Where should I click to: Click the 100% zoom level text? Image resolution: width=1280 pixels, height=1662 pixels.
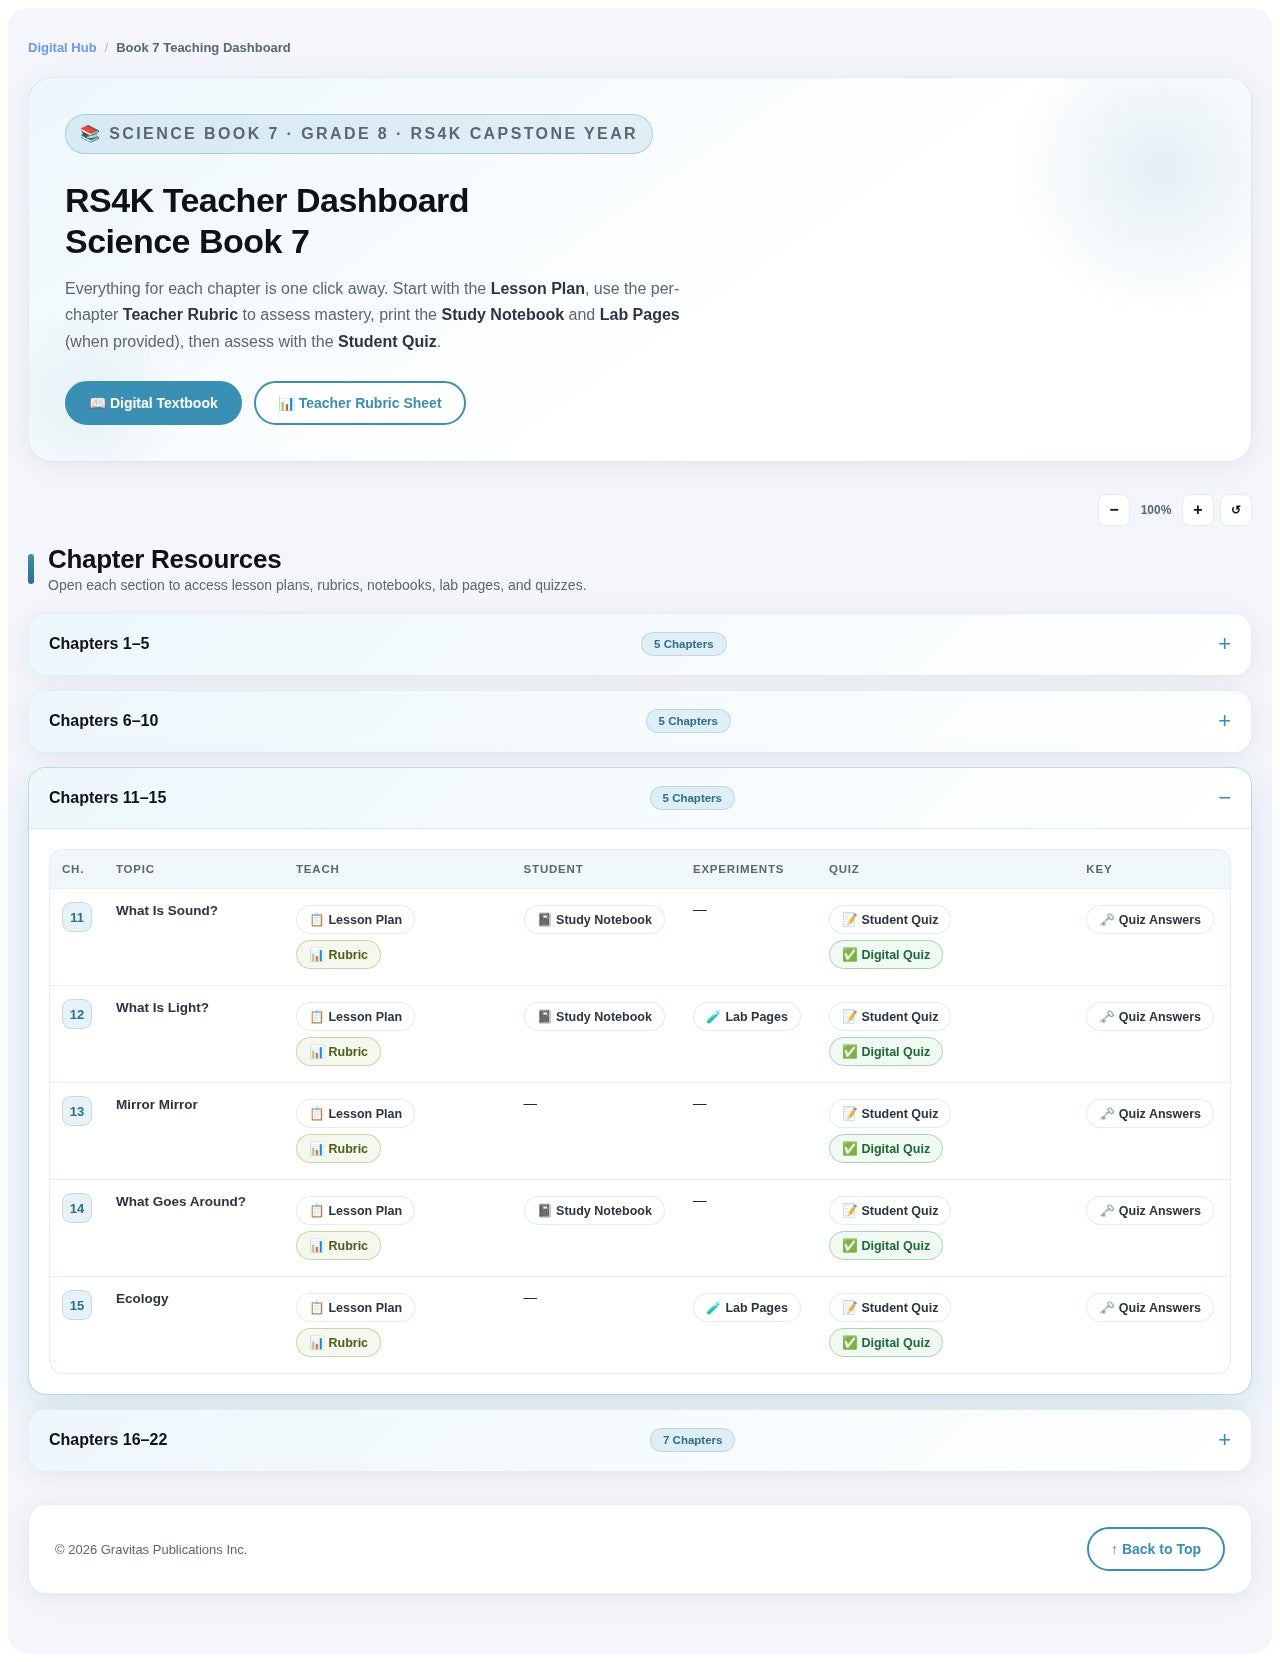(1156, 510)
